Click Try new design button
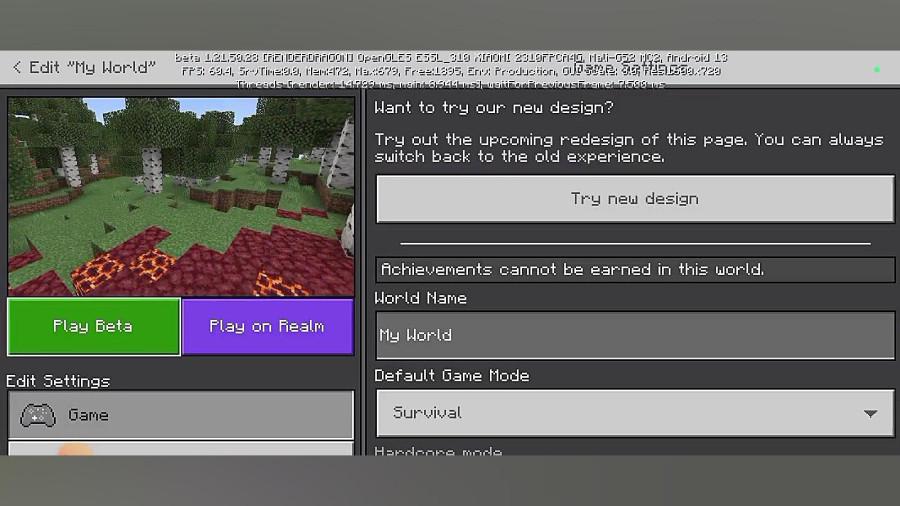900x506 pixels. pyautogui.click(x=635, y=198)
